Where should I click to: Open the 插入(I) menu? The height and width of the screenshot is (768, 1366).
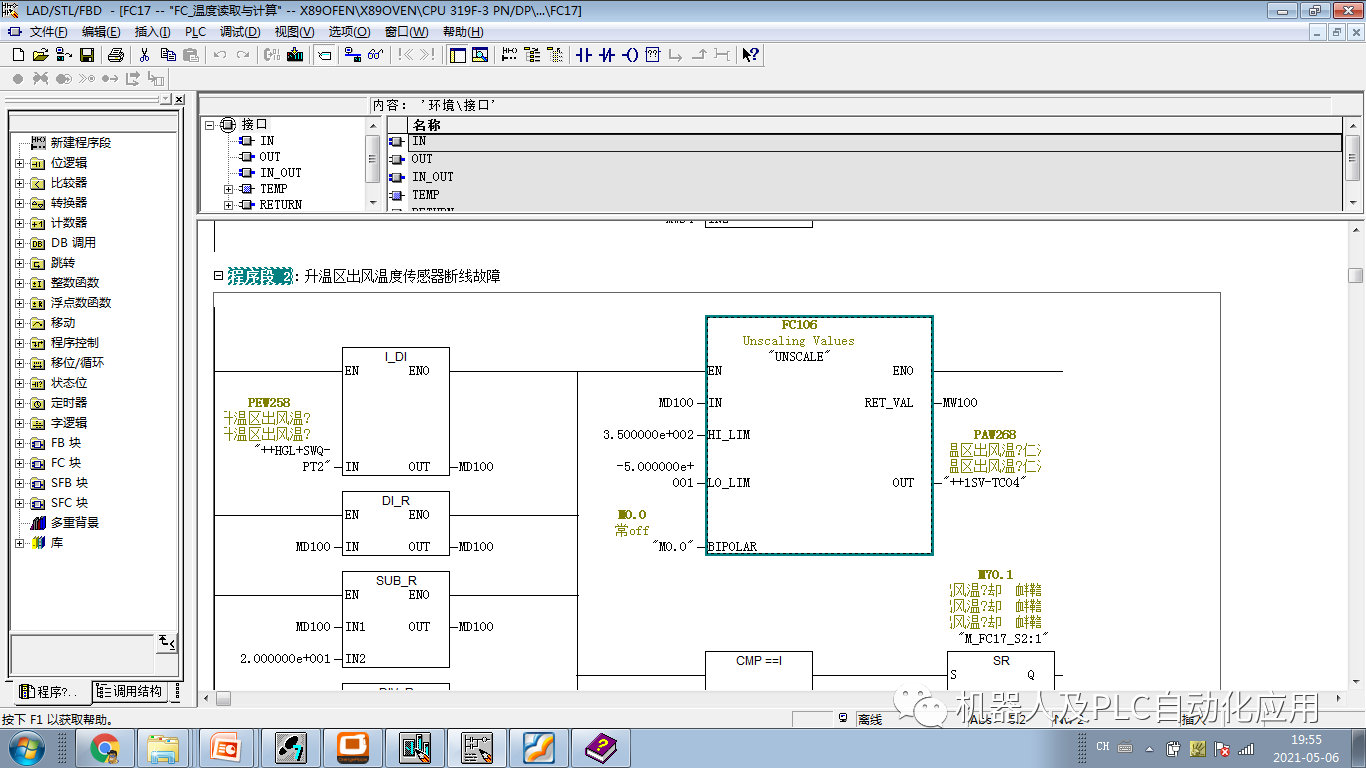click(153, 32)
